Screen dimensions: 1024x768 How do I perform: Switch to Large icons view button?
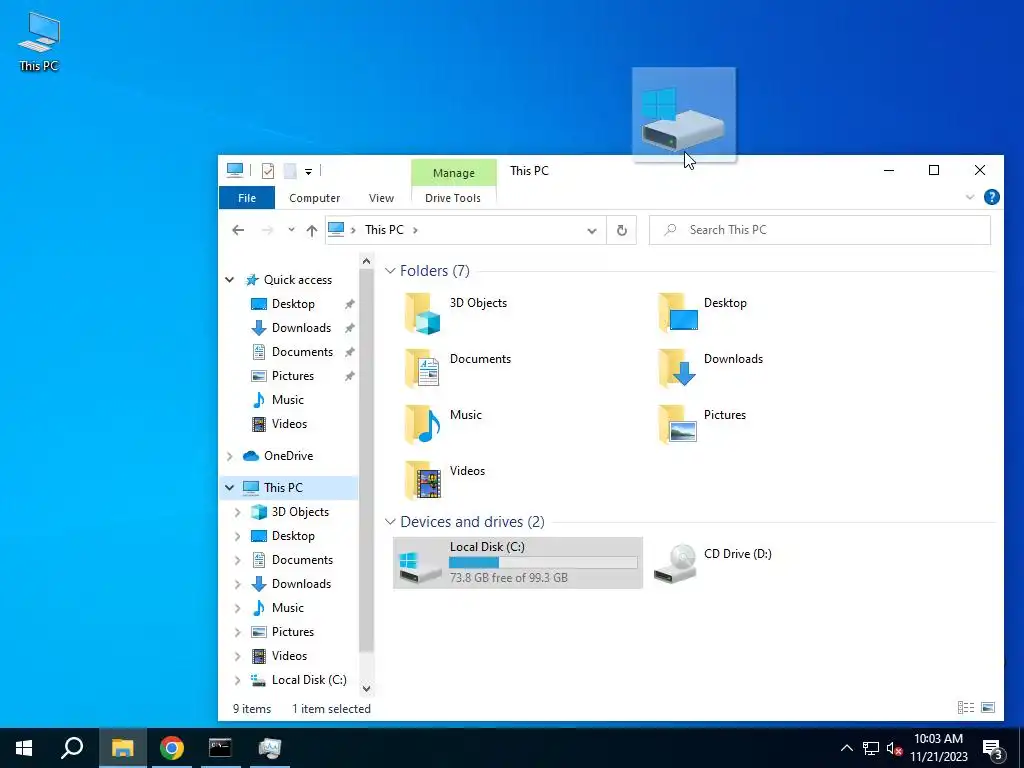coord(988,708)
